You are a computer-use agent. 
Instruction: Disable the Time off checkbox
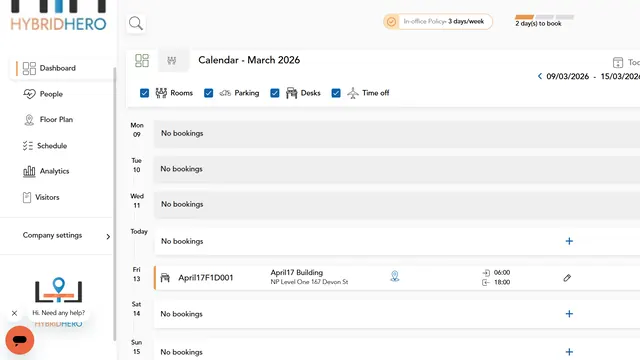[336, 93]
